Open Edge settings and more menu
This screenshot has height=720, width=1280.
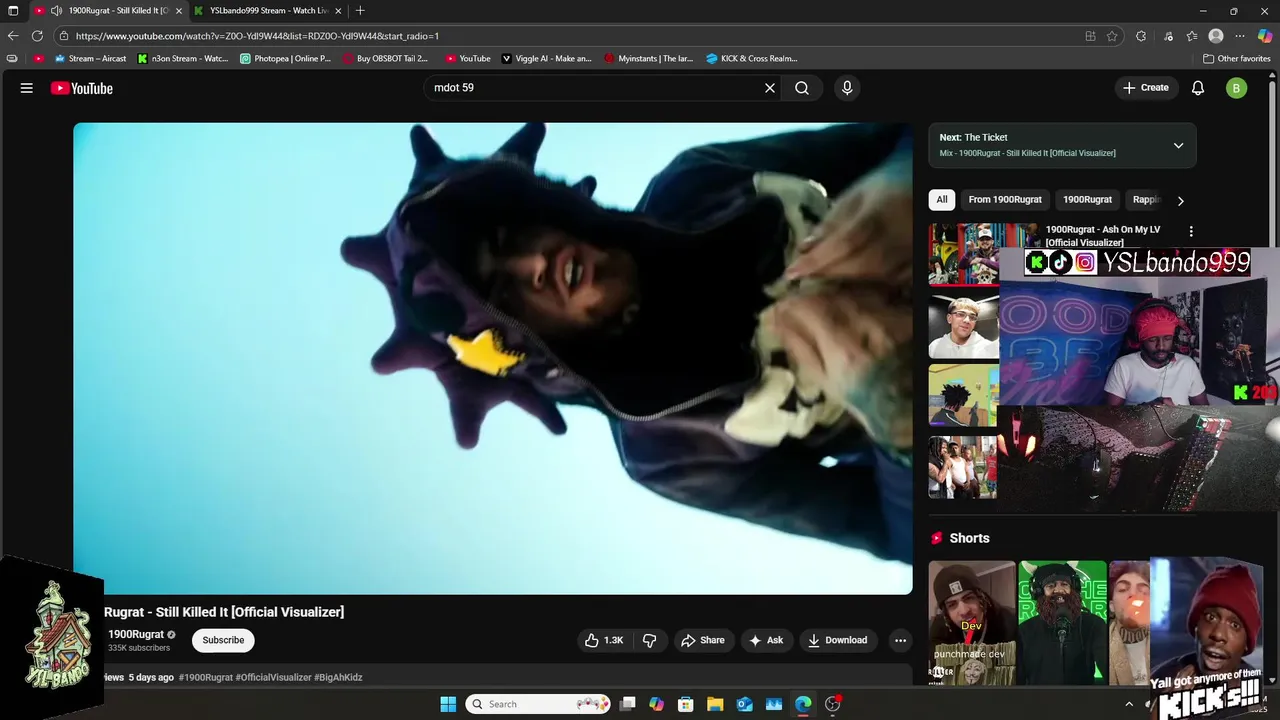click(1240, 36)
